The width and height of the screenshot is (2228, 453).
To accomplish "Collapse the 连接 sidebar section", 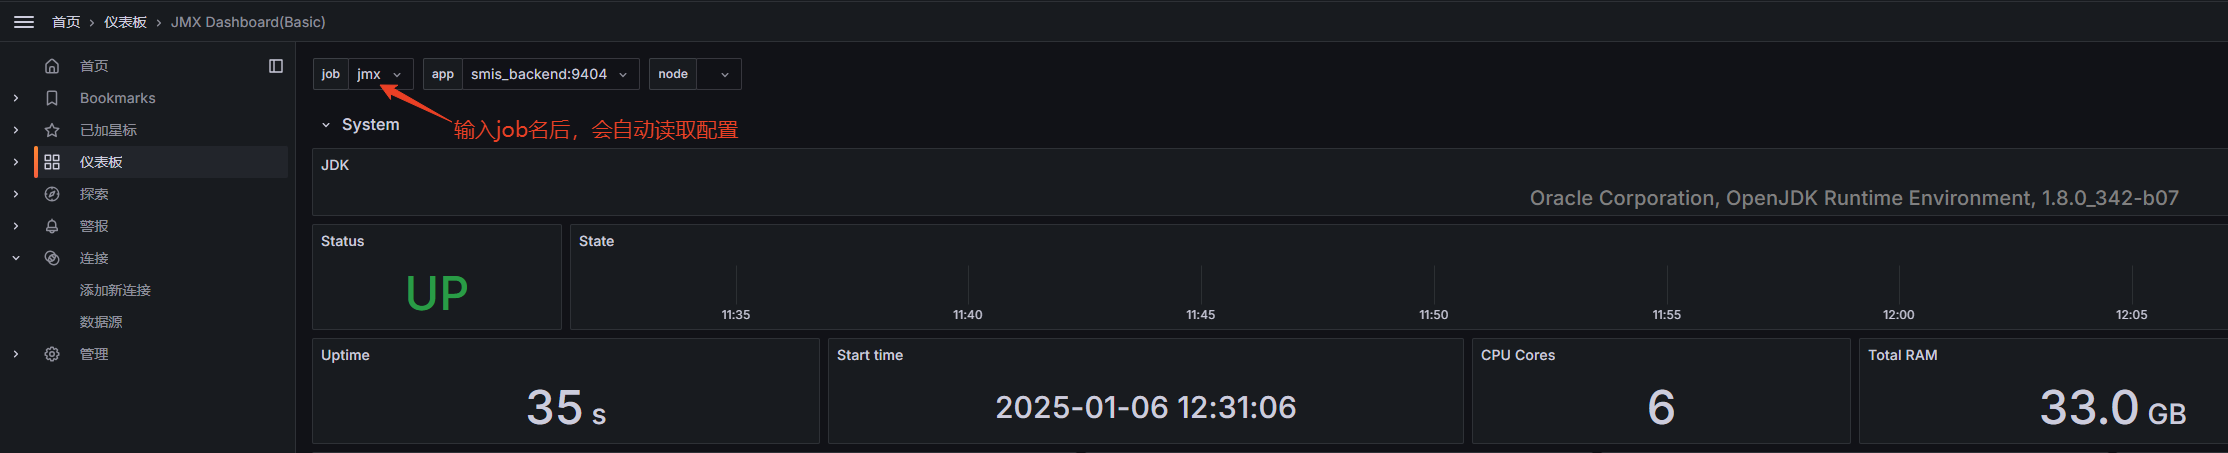I will point(16,258).
